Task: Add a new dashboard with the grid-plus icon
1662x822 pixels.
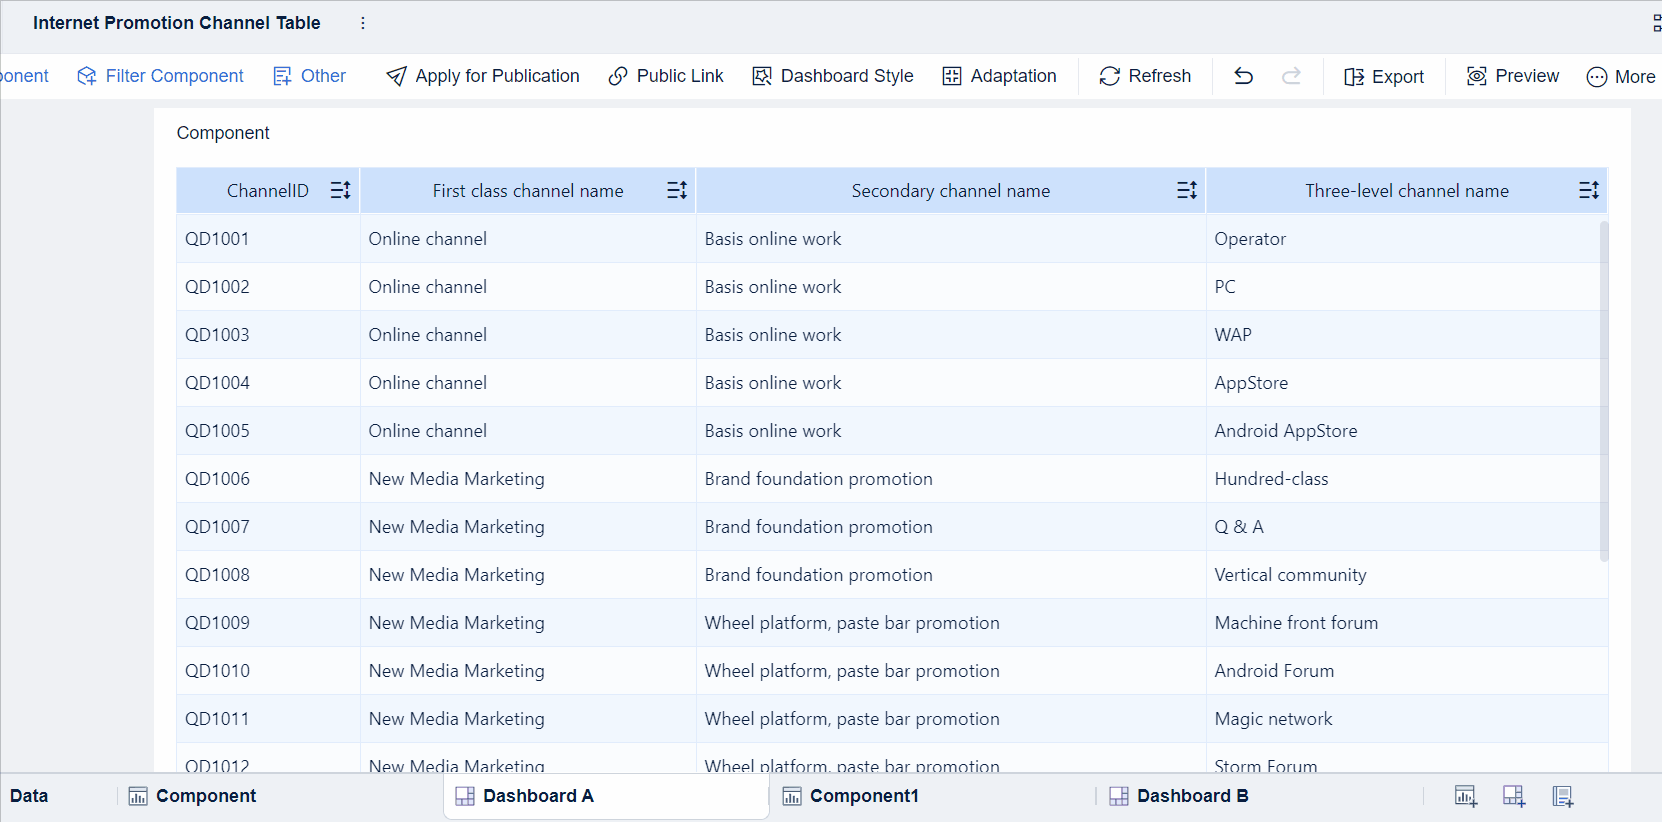Action: [x=1514, y=796]
